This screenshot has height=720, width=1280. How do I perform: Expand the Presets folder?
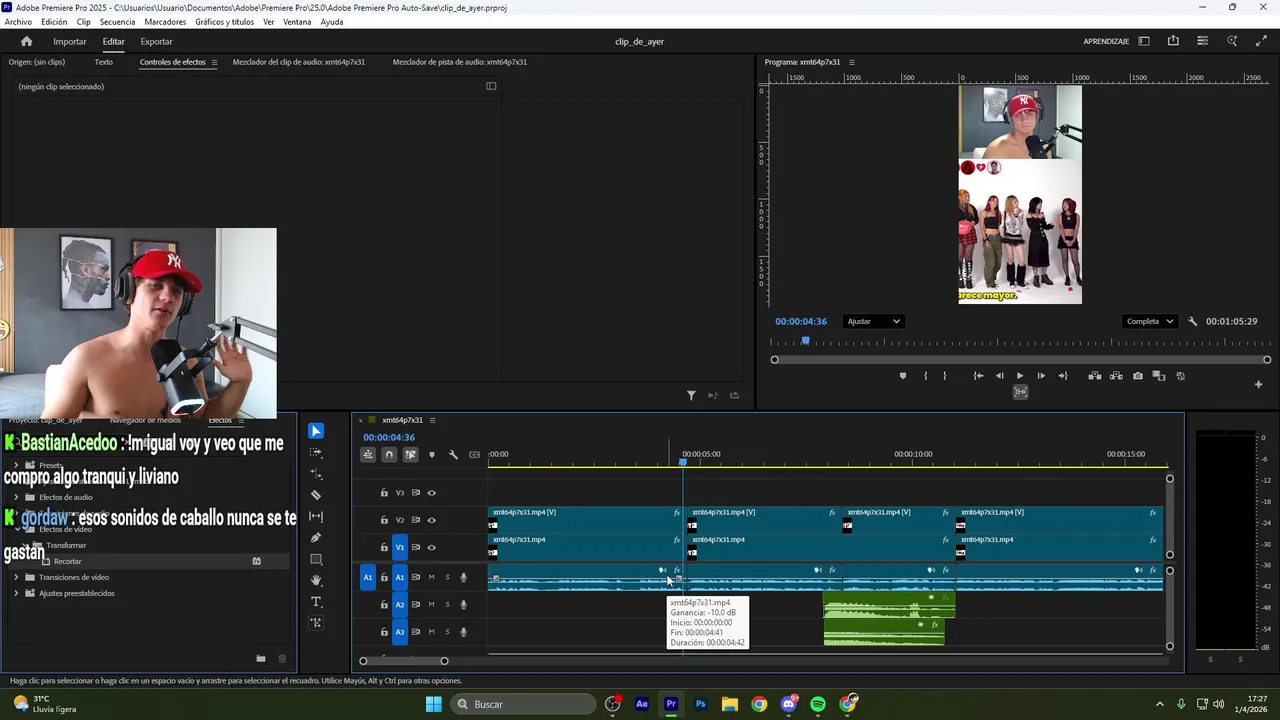tap(16, 465)
